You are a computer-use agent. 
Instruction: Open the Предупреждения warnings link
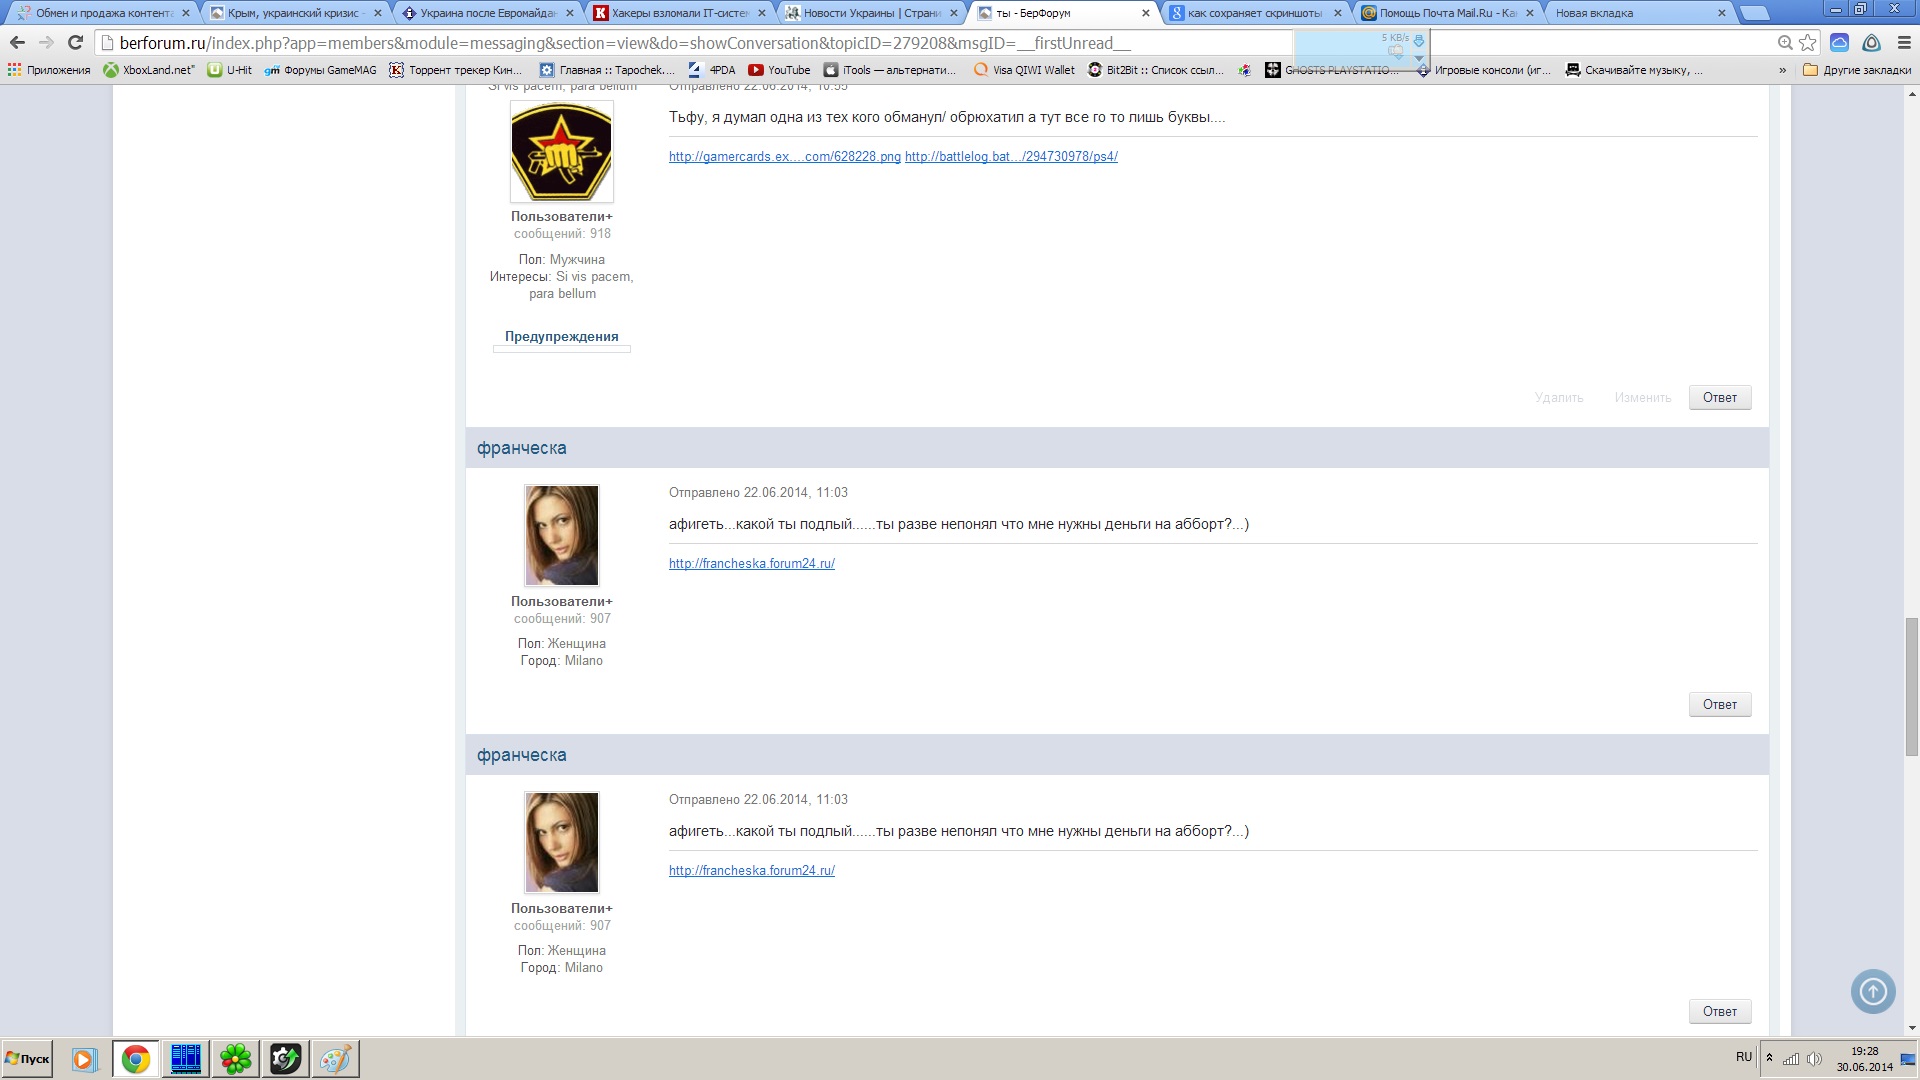561,336
